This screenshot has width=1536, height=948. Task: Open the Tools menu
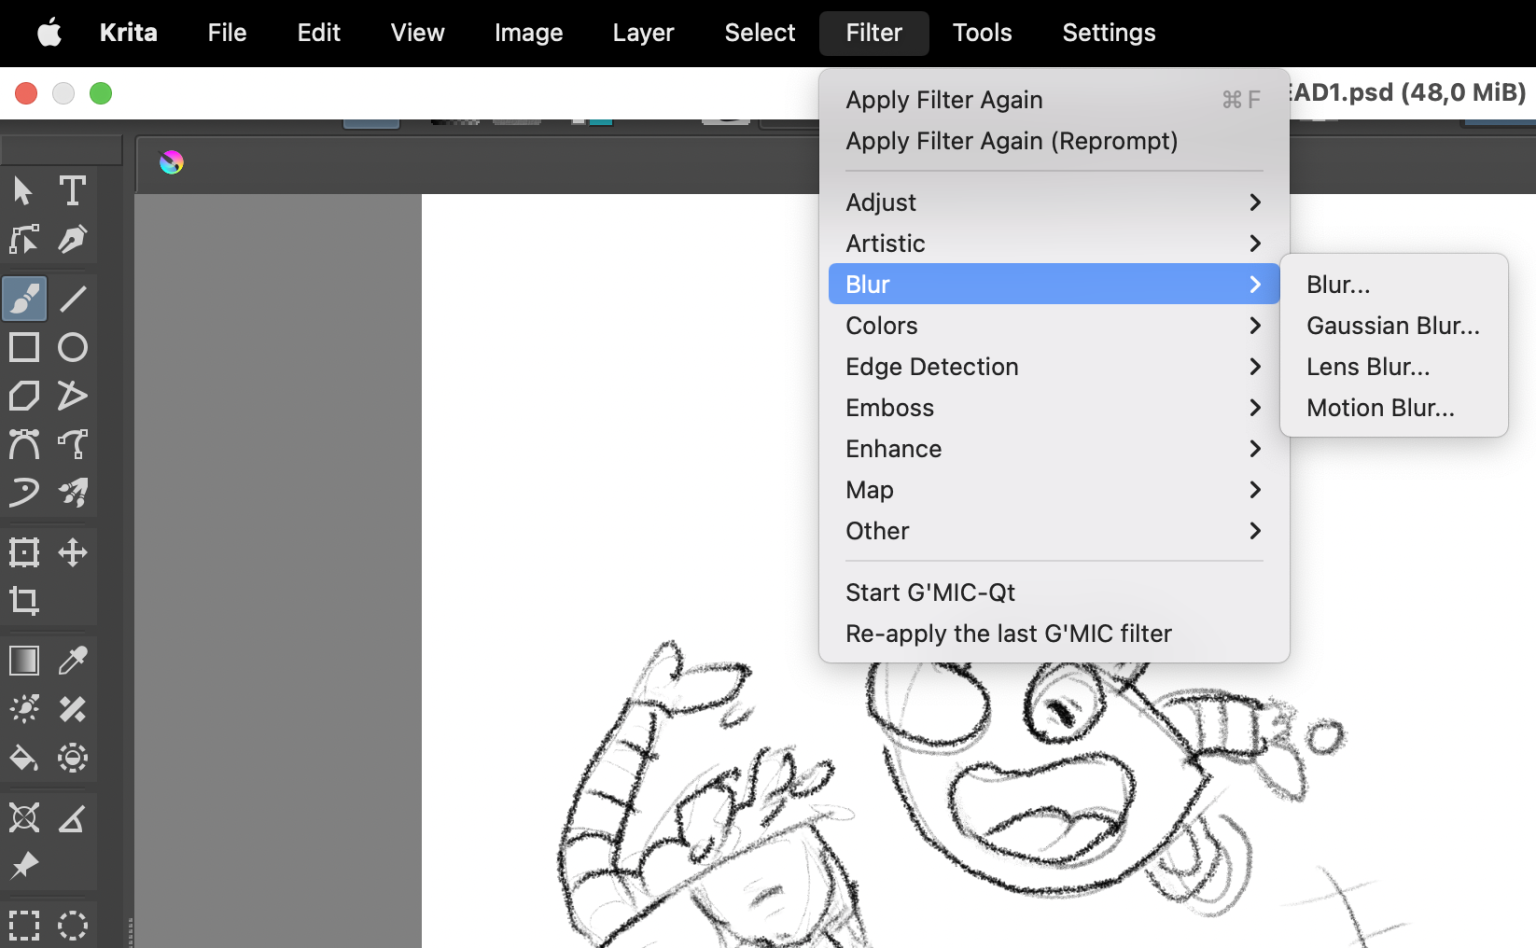pyautogui.click(x=981, y=32)
